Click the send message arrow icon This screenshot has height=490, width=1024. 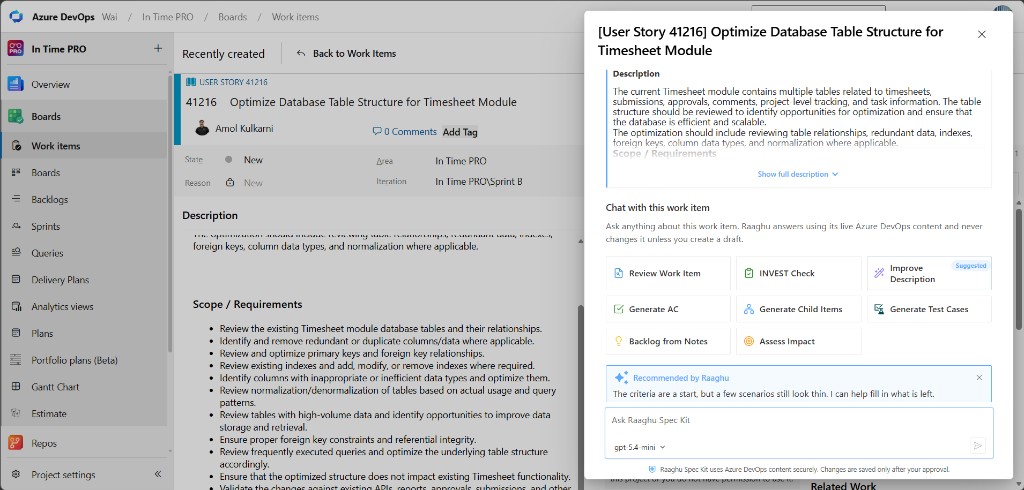pos(978,446)
